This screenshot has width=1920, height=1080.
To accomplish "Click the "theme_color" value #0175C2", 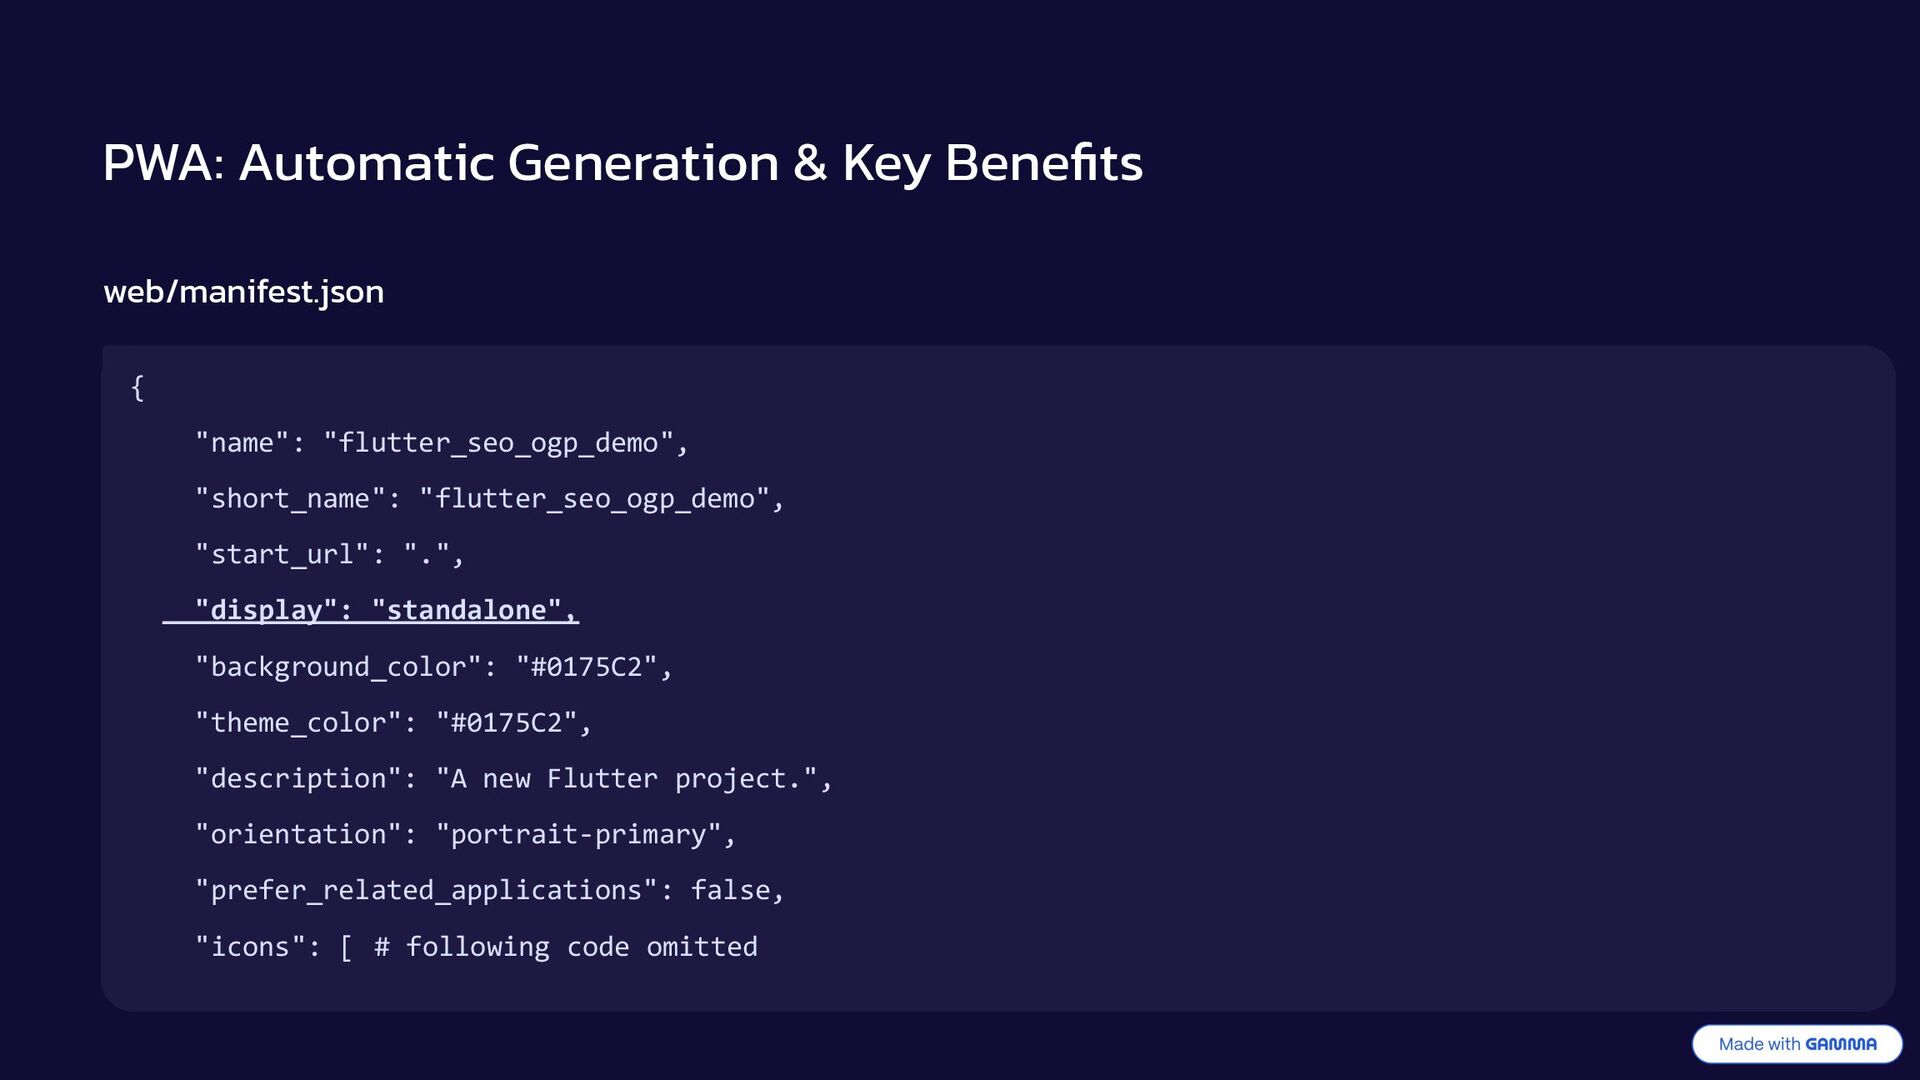I will click(507, 723).
